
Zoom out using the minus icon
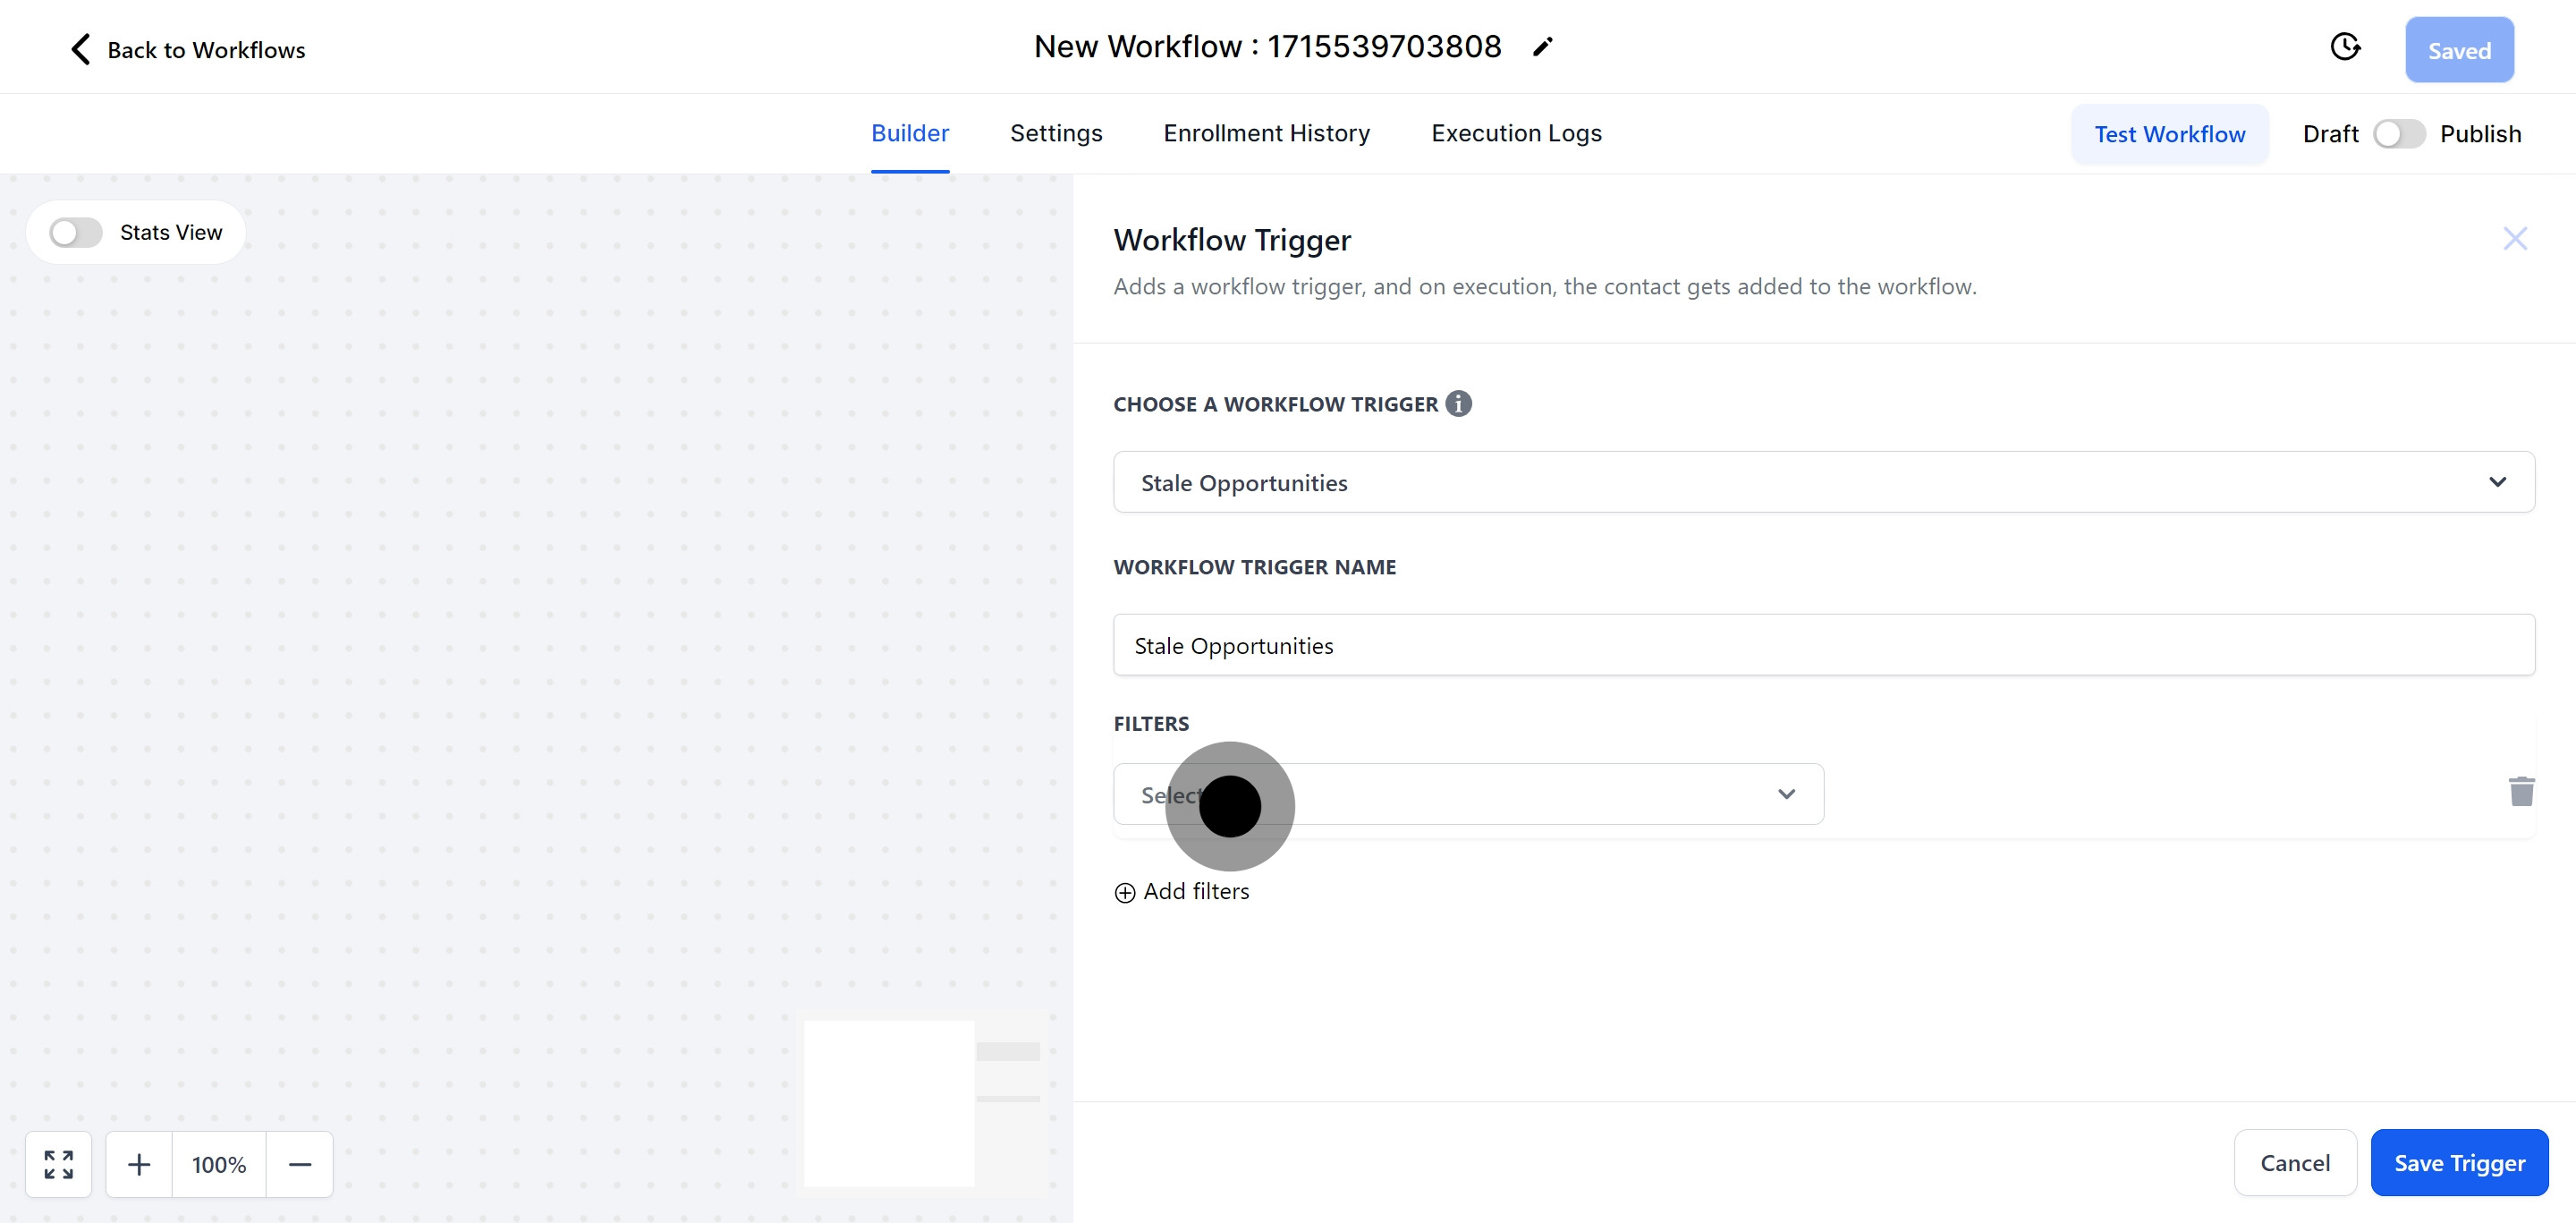click(300, 1163)
